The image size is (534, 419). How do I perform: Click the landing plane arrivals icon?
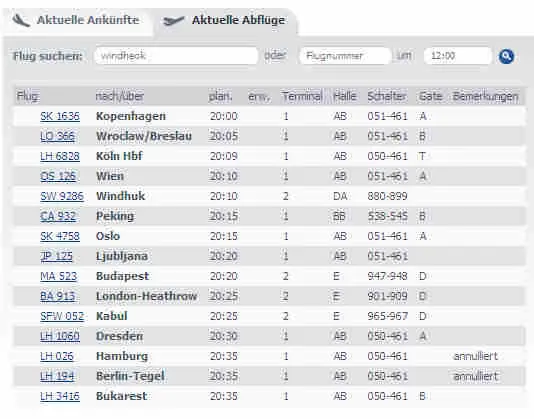21,20
